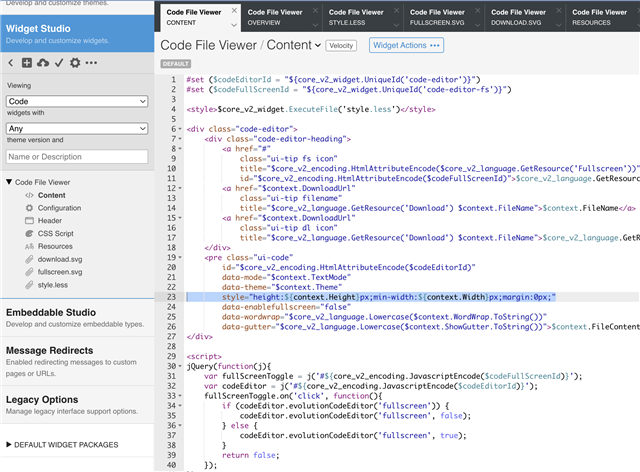Collapse the Code File Viewer tree node
Image resolution: width=640 pixels, height=472 pixels.
pyautogui.click(x=9, y=182)
